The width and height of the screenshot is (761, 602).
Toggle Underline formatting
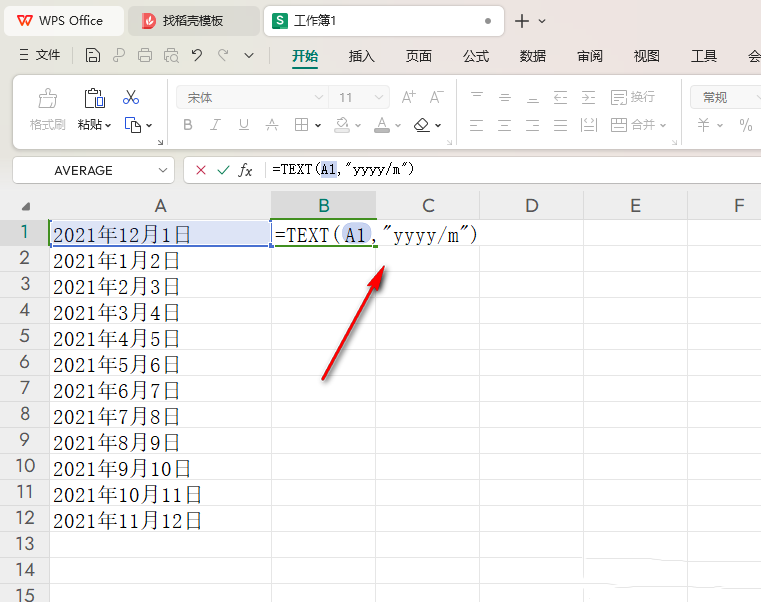[x=244, y=125]
